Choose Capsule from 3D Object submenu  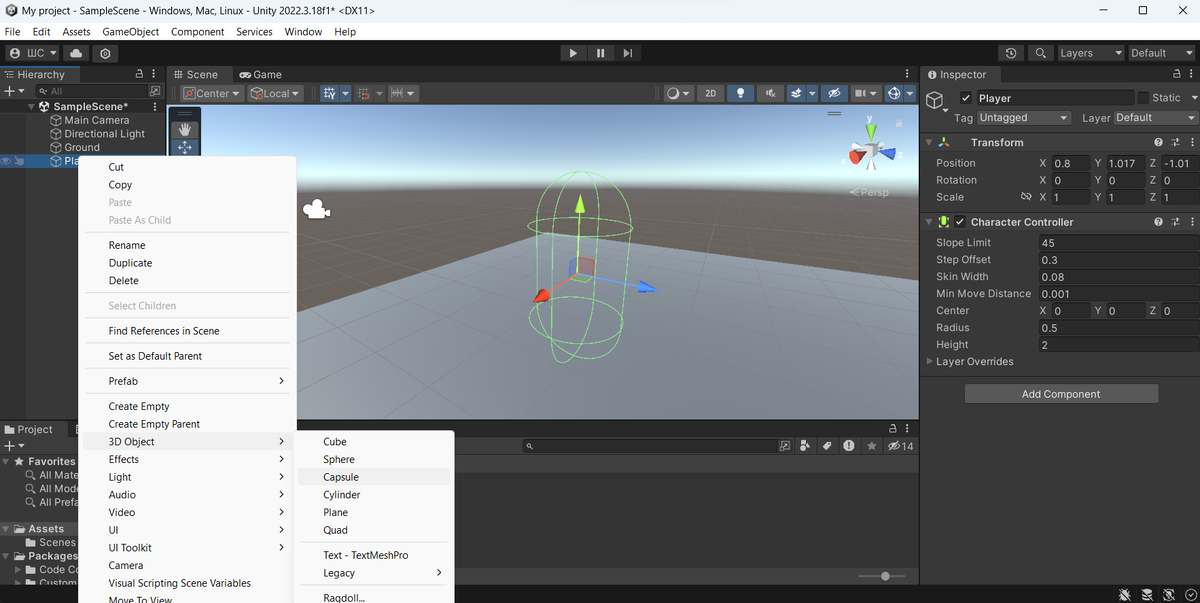[x=373, y=477]
